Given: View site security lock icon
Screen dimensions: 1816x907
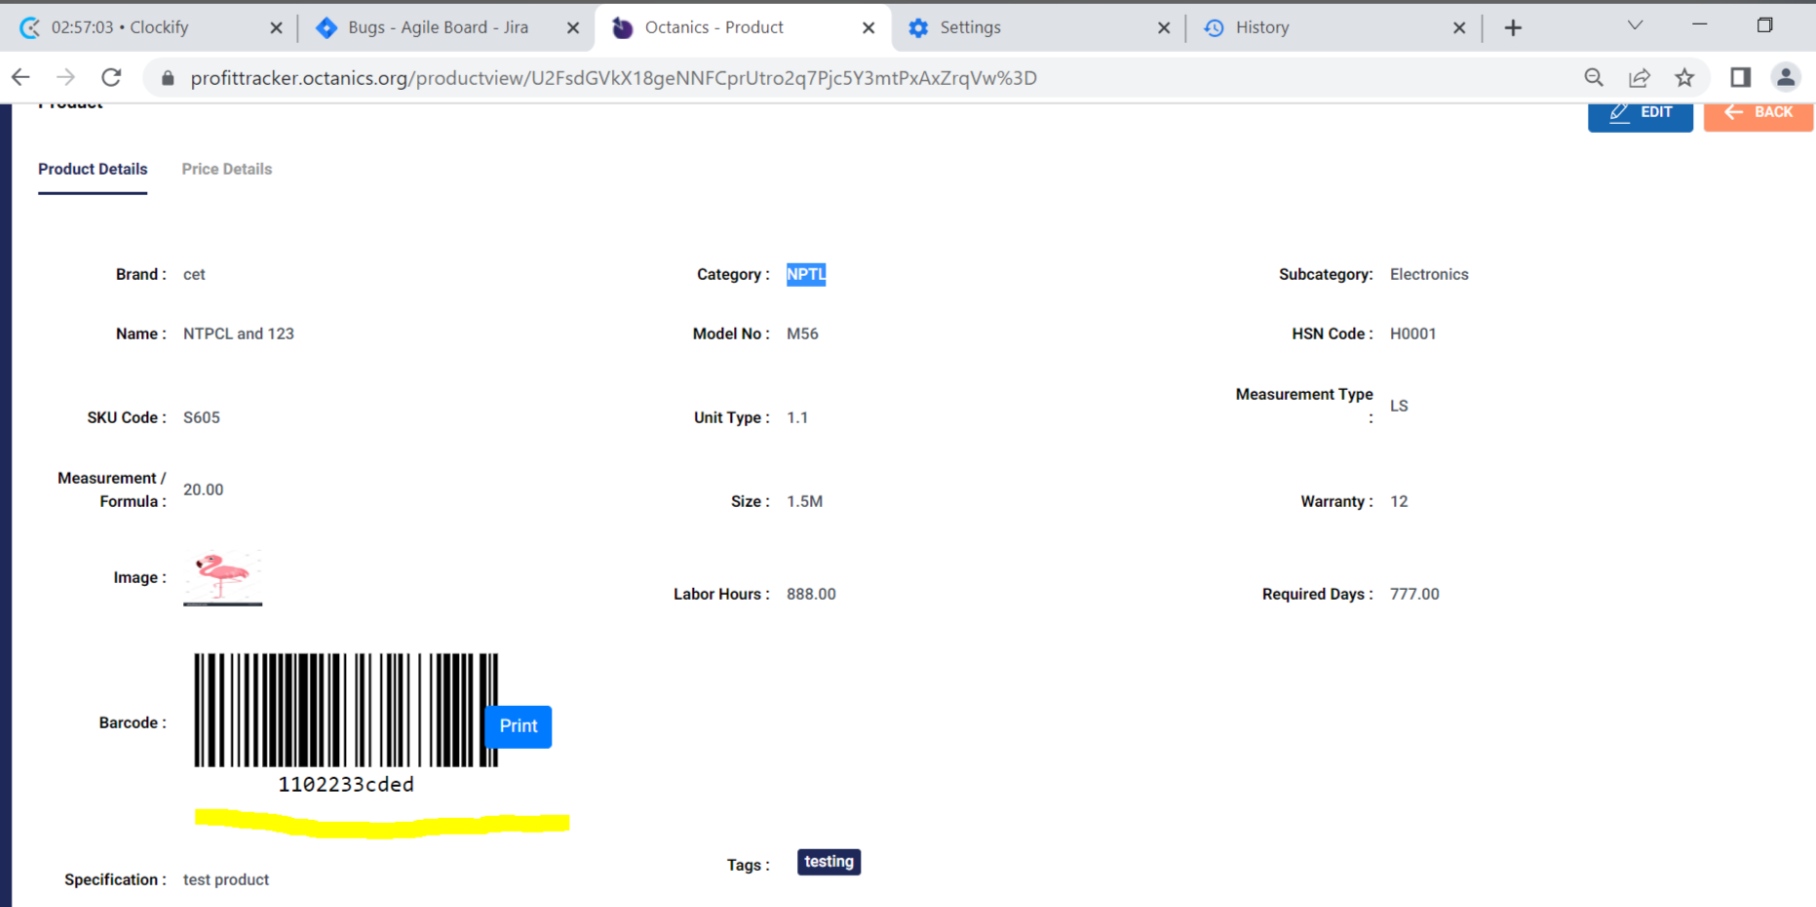Looking at the screenshot, I should pos(168,78).
